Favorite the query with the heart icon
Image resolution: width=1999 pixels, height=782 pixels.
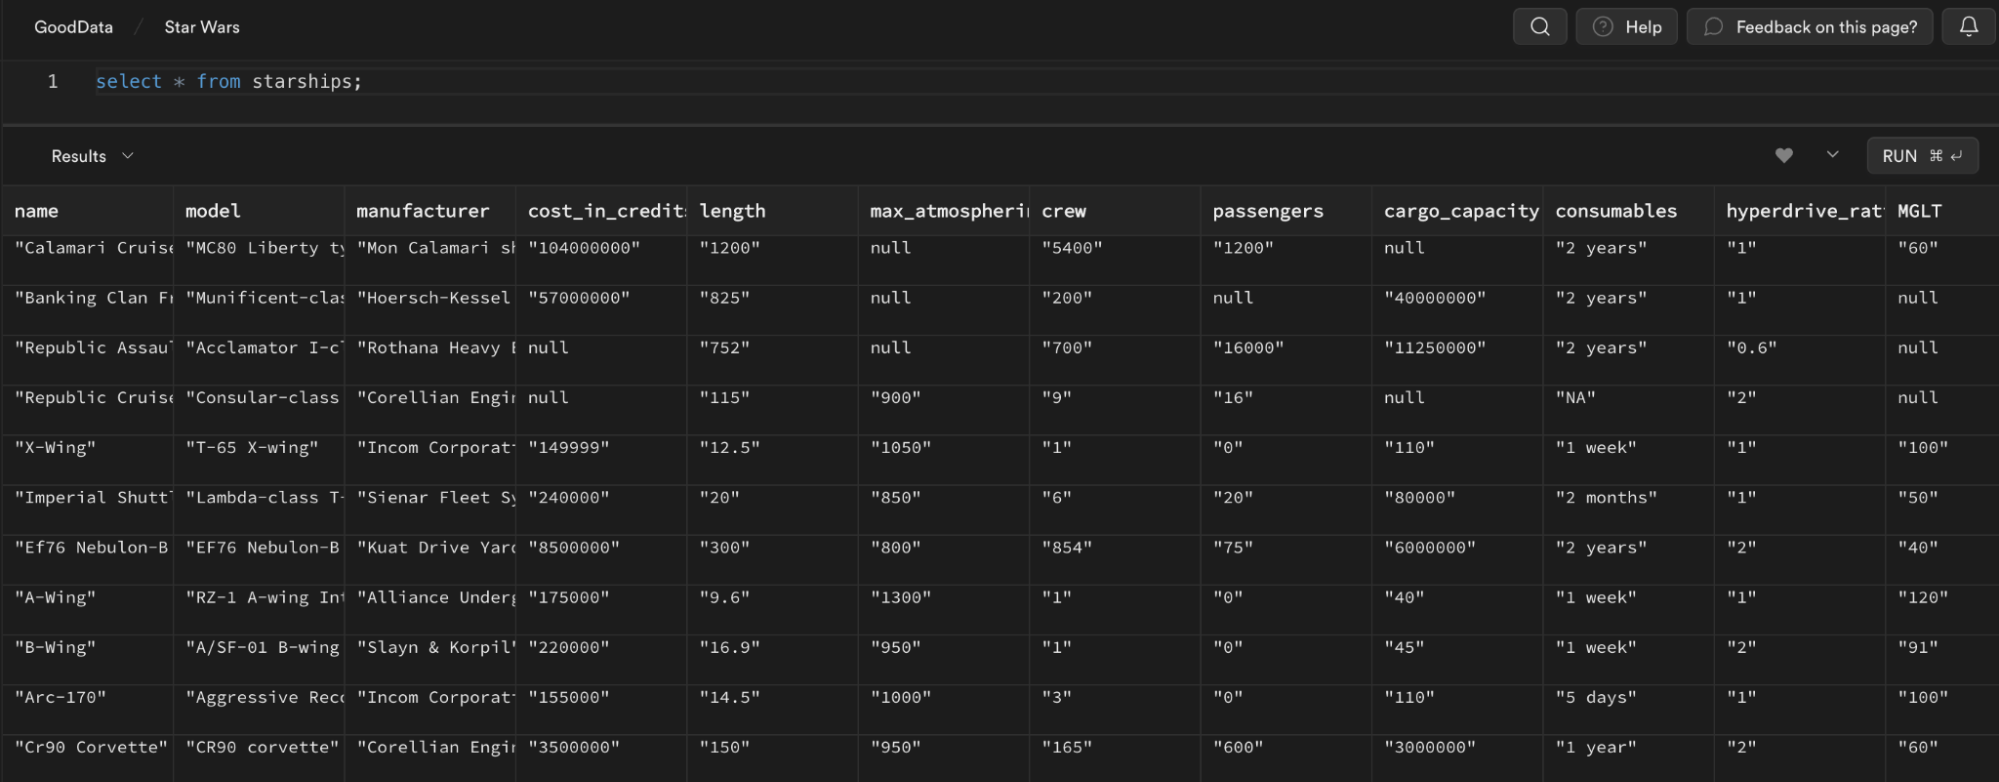pyautogui.click(x=1784, y=155)
